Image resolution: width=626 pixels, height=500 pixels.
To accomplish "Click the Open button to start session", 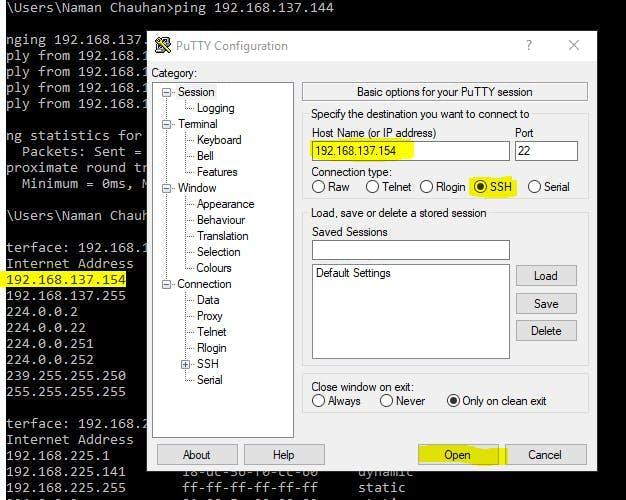I will [458, 454].
